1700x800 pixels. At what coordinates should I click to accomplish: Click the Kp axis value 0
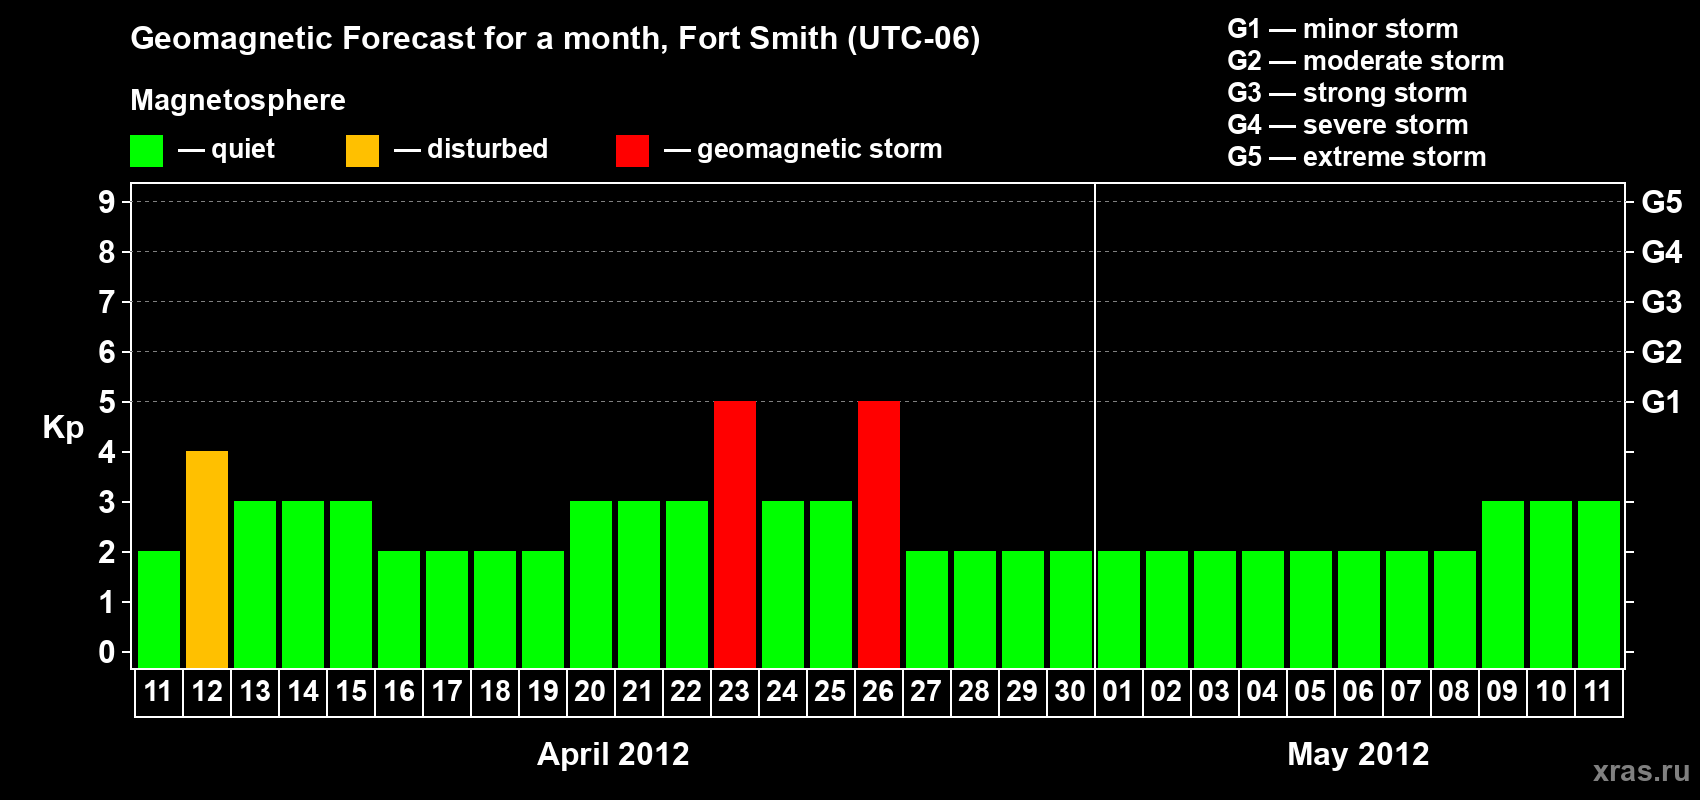[107, 652]
